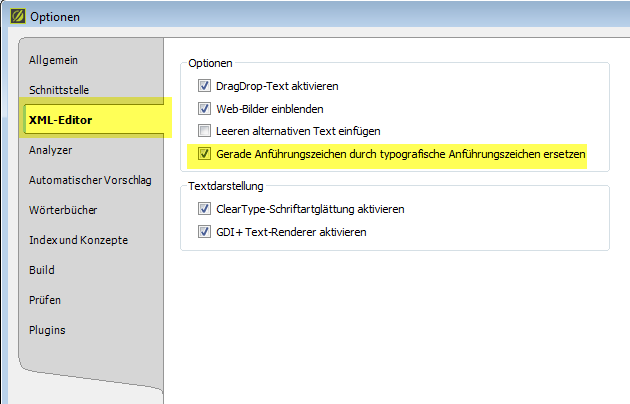
Task: Open the Allgemein settings tab
Action: pyautogui.click(x=54, y=60)
